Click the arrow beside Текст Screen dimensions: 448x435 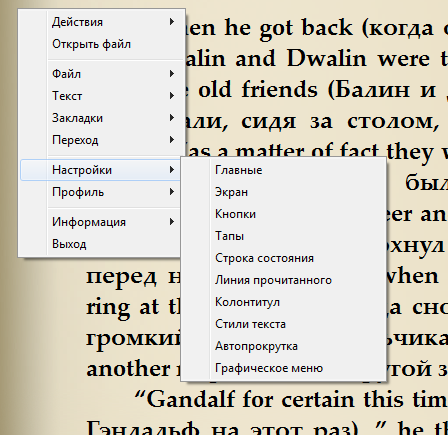172,96
